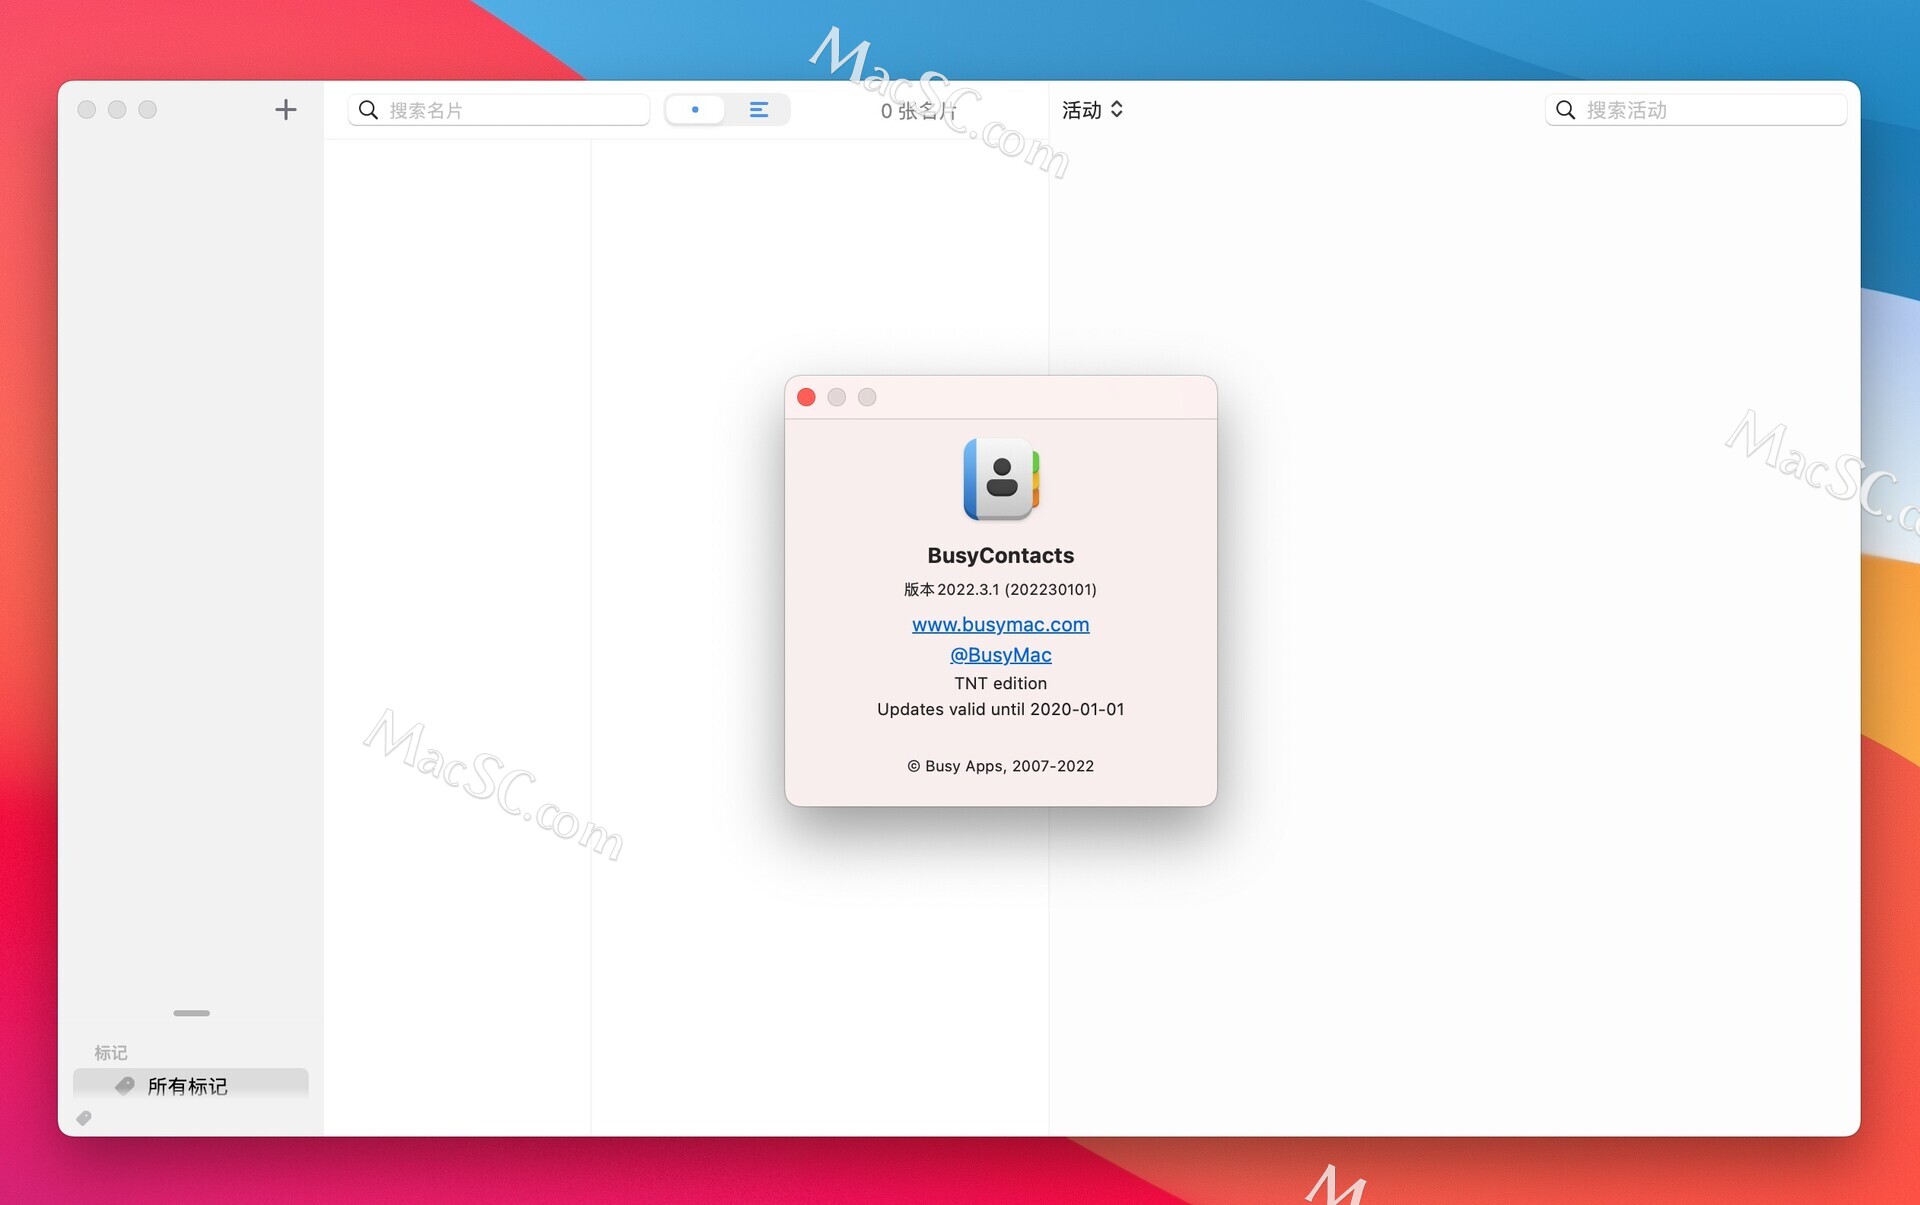Click the contact search magnifier icon
Screen dimensions: 1920x1205
click(x=368, y=109)
